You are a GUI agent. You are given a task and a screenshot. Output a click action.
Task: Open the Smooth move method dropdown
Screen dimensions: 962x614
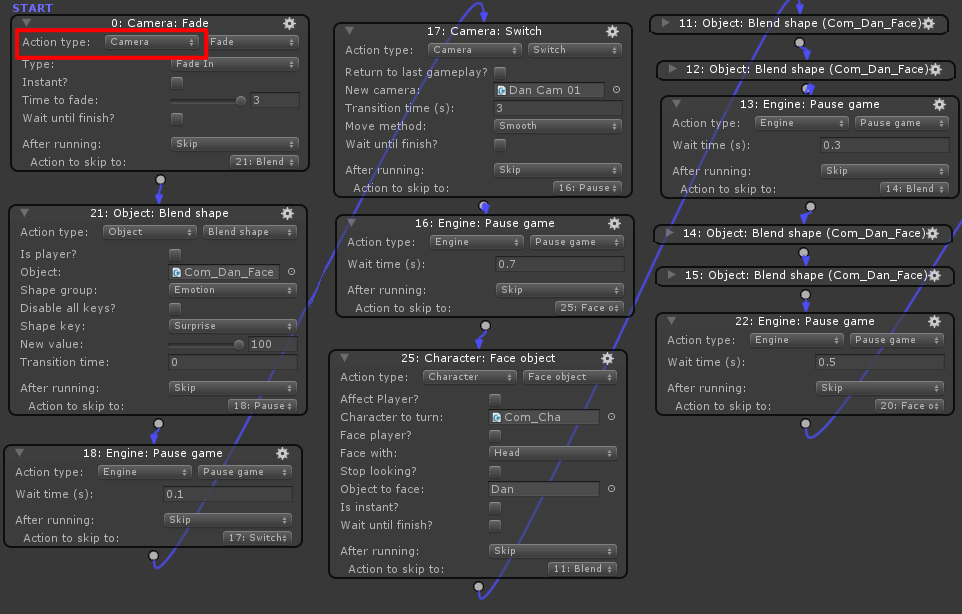click(x=558, y=126)
